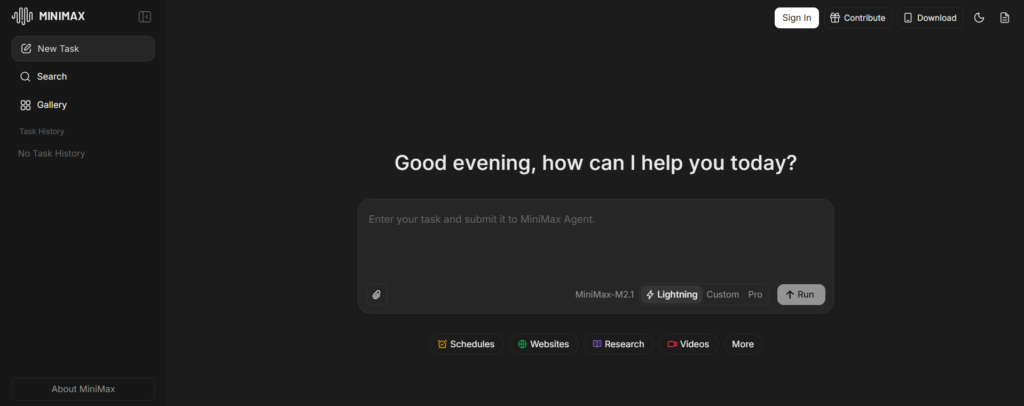Switch to Custom mode

tap(722, 295)
